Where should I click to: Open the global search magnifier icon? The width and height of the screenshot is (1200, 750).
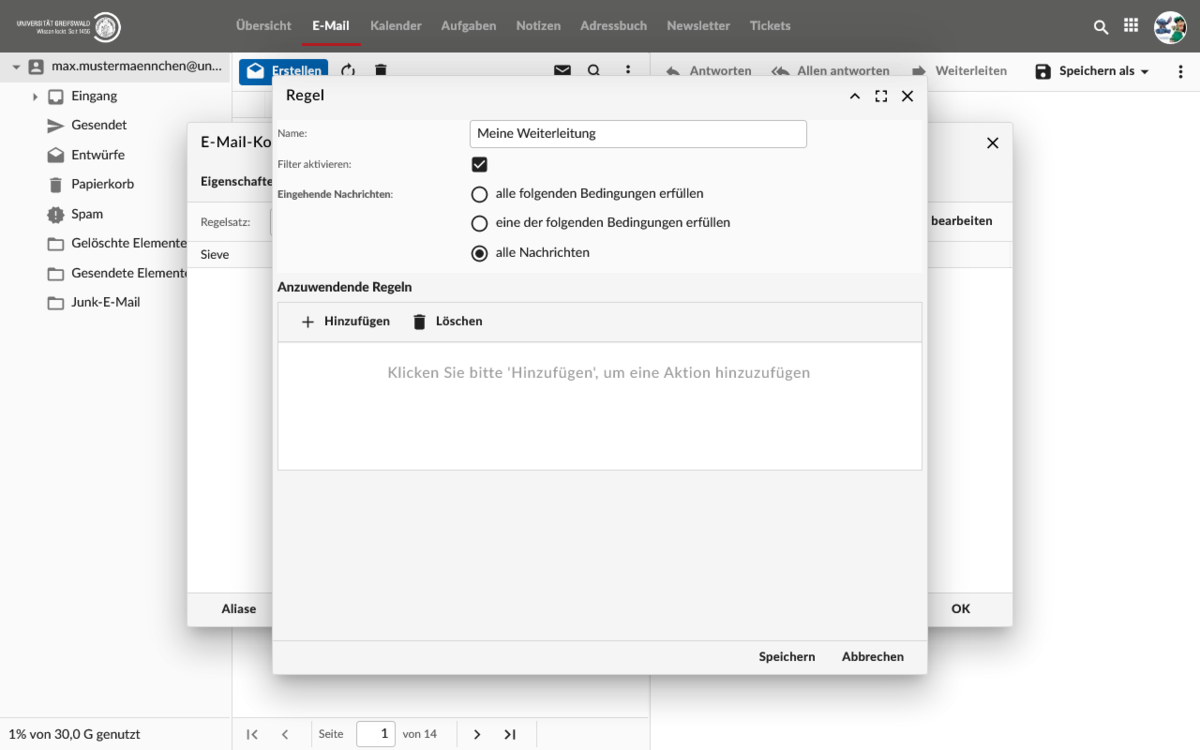(x=1101, y=27)
